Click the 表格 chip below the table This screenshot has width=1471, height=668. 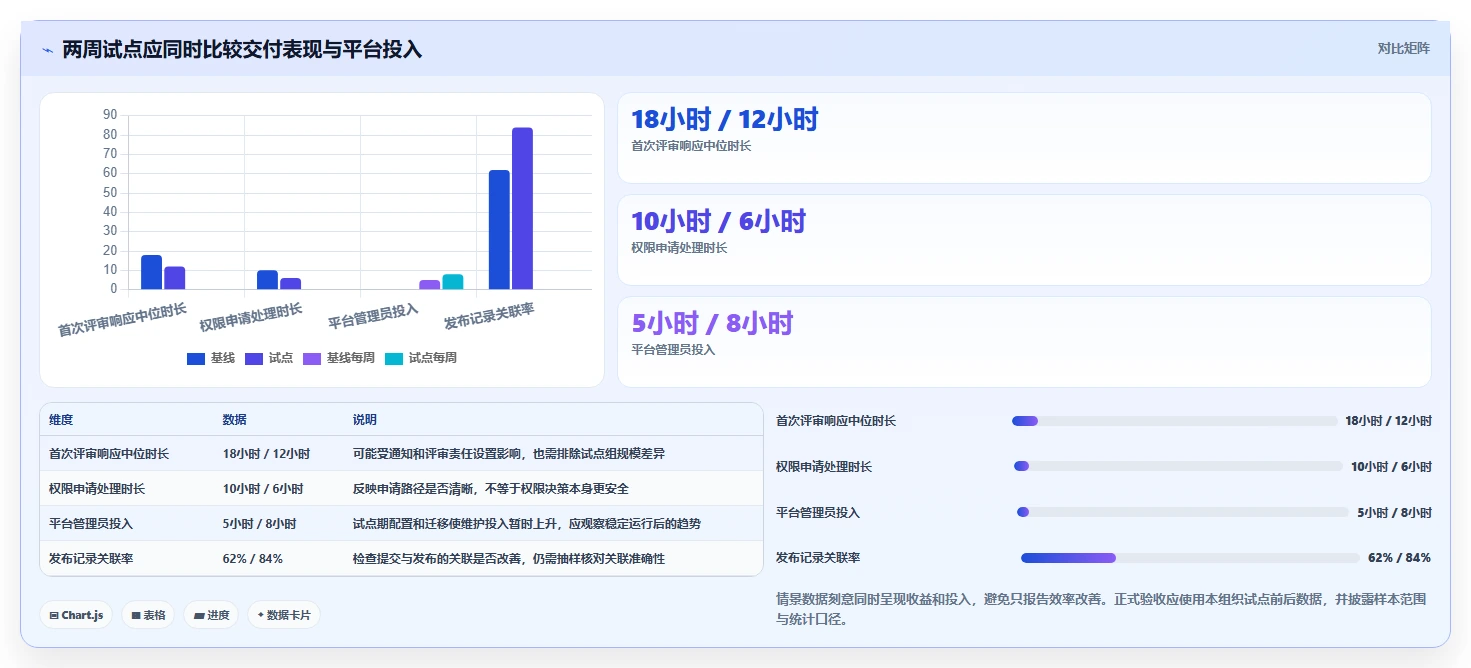click(149, 615)
